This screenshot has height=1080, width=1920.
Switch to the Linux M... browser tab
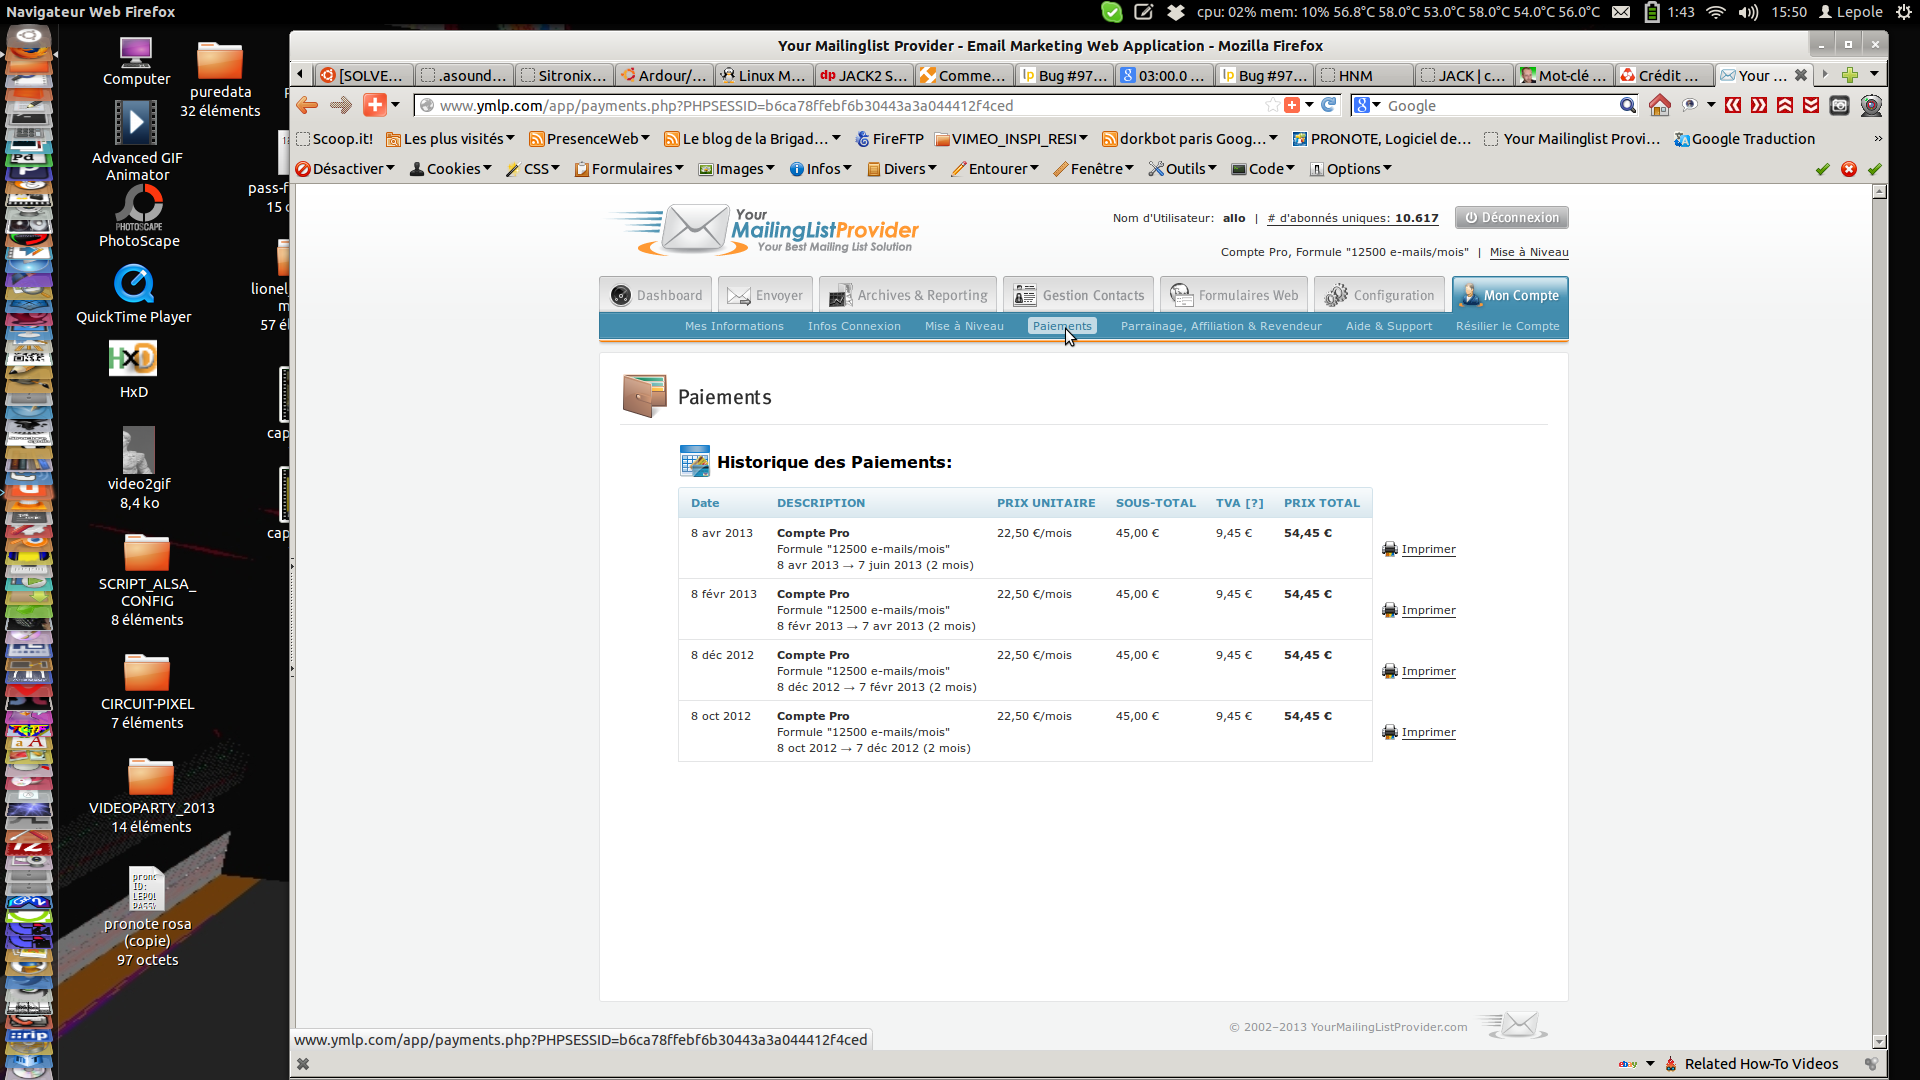point(763,75)
